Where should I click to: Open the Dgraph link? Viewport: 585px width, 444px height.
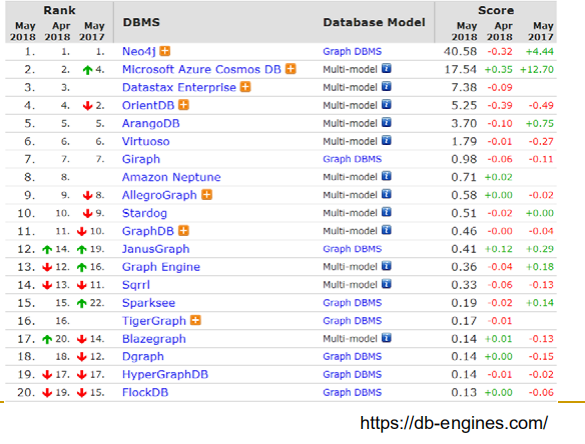(143, 357)
